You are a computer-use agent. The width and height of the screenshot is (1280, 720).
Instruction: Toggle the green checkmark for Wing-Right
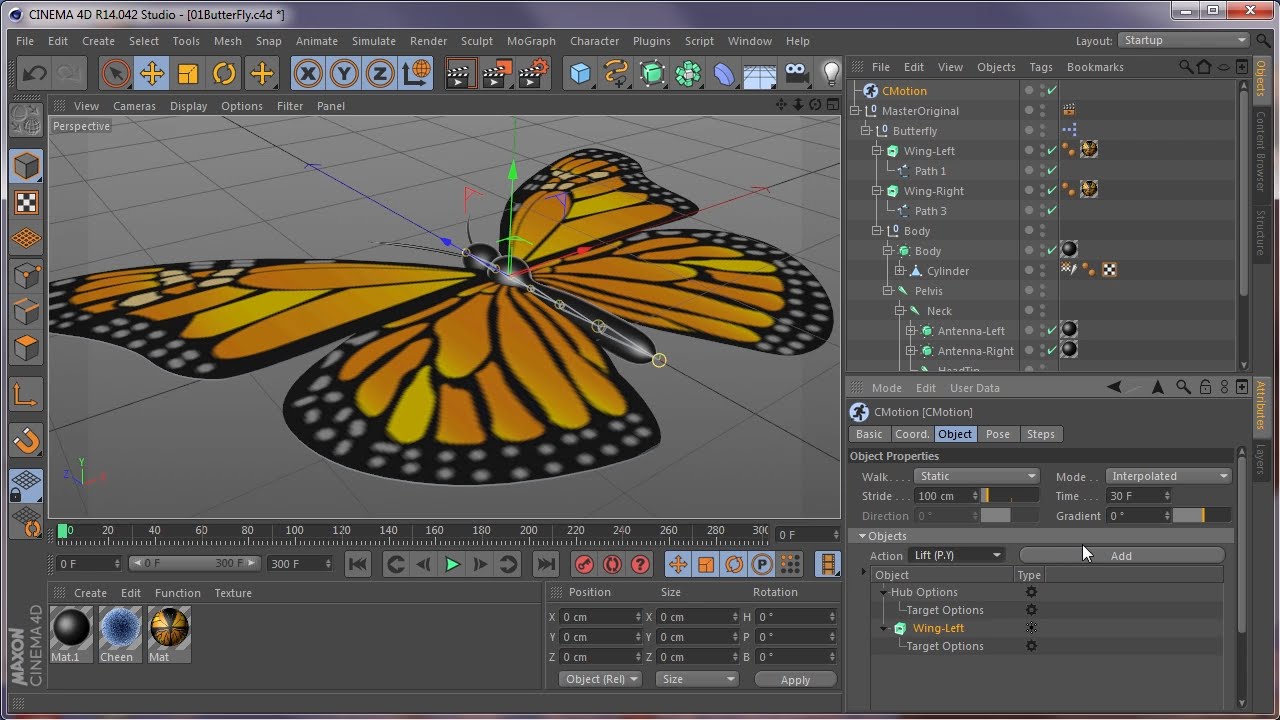coord(1052,191)
